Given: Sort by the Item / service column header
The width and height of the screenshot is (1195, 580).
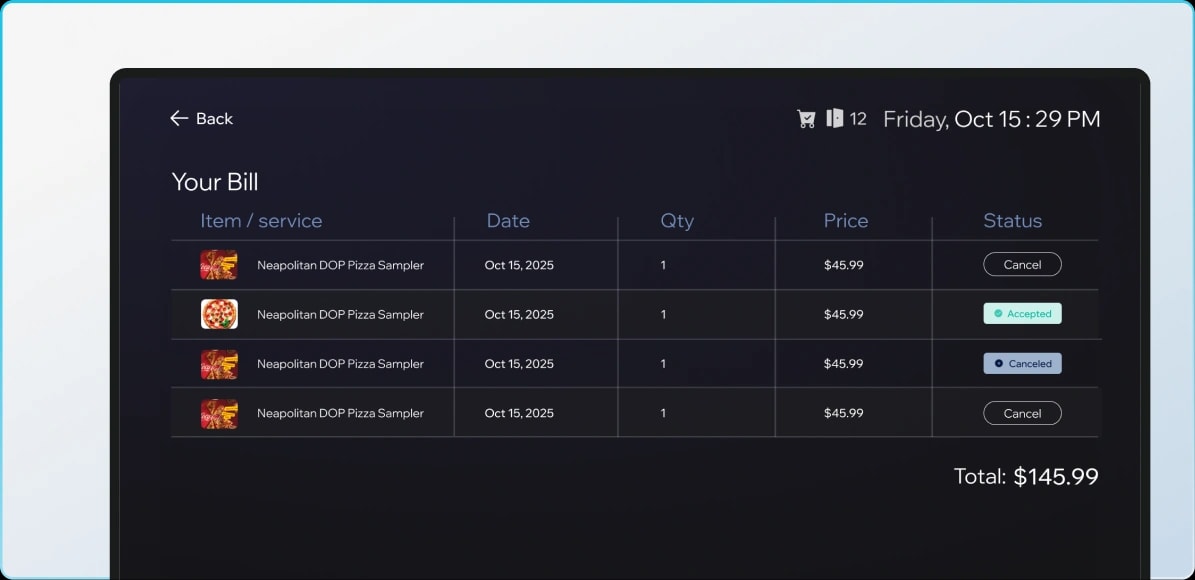Looking at the screenshot, I should coord(260,221).
